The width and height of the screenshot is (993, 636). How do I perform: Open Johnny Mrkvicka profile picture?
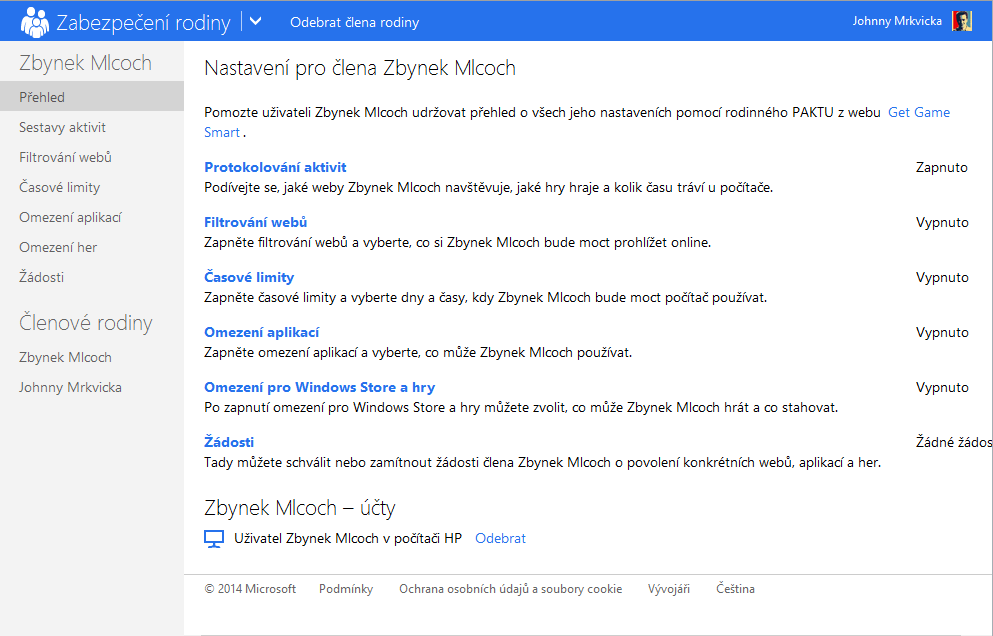pos(962,21)
